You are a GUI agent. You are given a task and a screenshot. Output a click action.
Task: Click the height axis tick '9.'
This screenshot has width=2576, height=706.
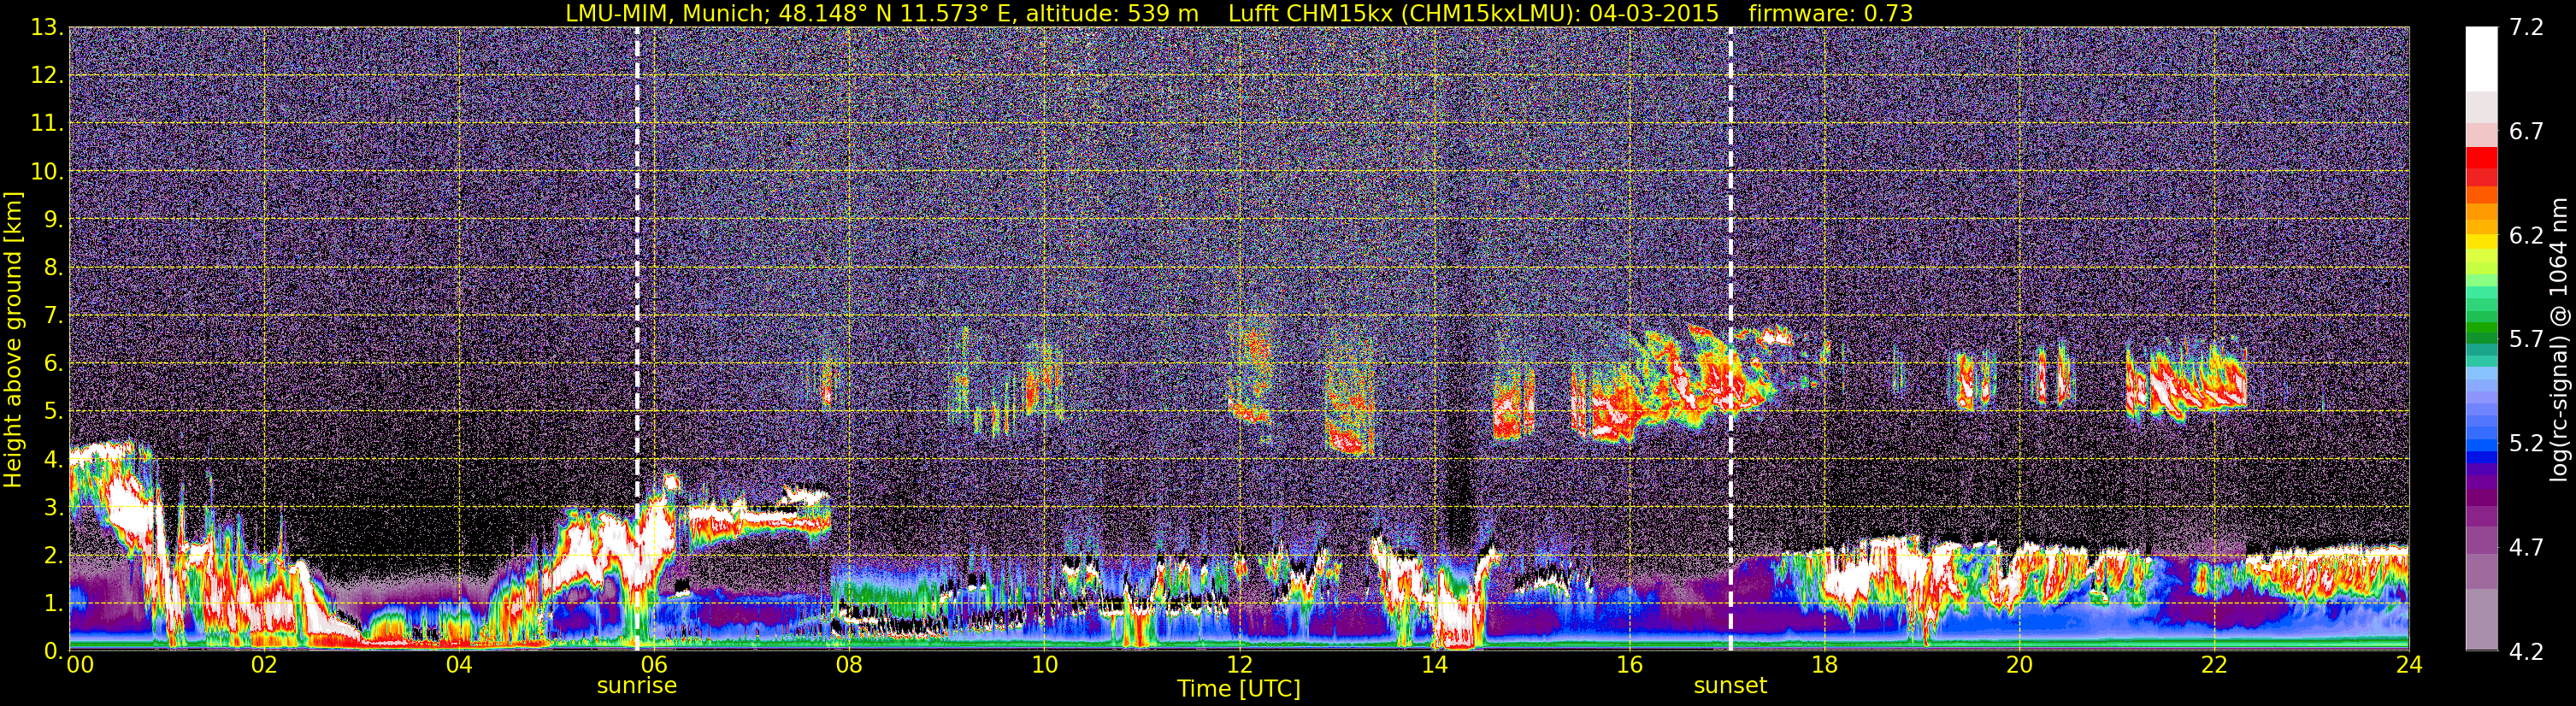pos(53,220)
